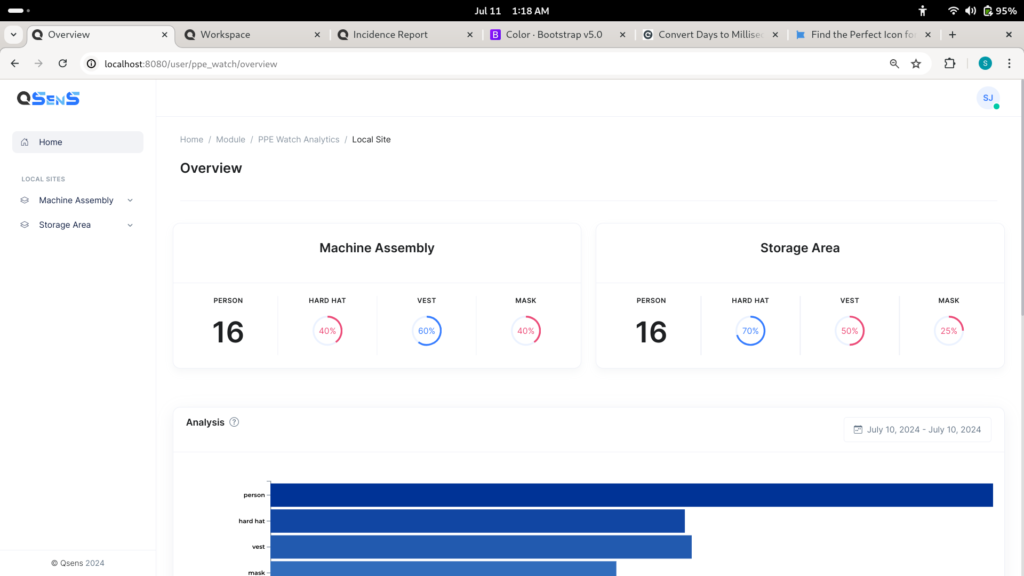
Task: Click the Qsens 2024 copyright text
Action: click(x=78, y=563)
